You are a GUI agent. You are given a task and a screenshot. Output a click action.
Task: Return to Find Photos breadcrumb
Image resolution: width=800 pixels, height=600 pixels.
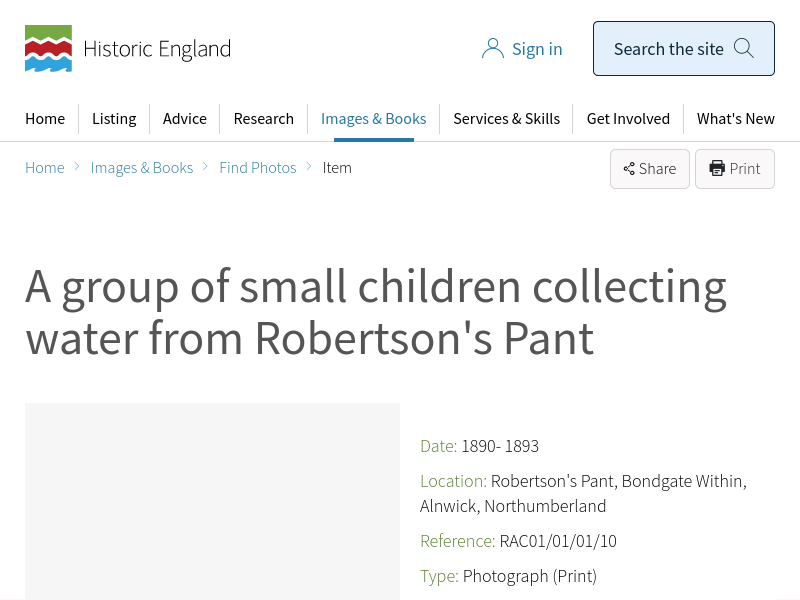(258, 168)
